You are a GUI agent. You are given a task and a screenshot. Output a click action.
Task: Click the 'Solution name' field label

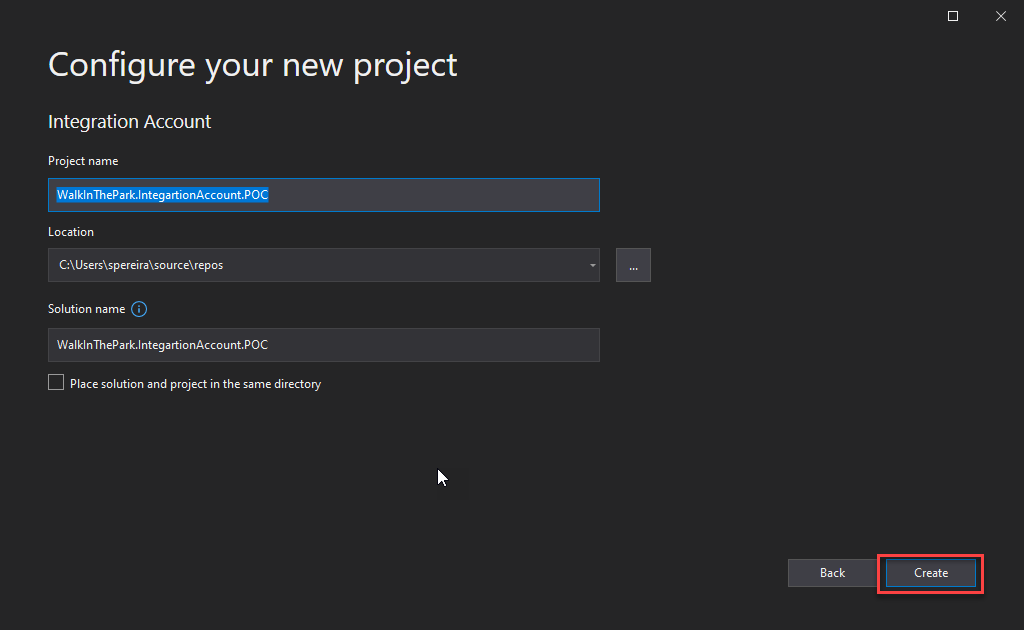click(x=86, y=310)
